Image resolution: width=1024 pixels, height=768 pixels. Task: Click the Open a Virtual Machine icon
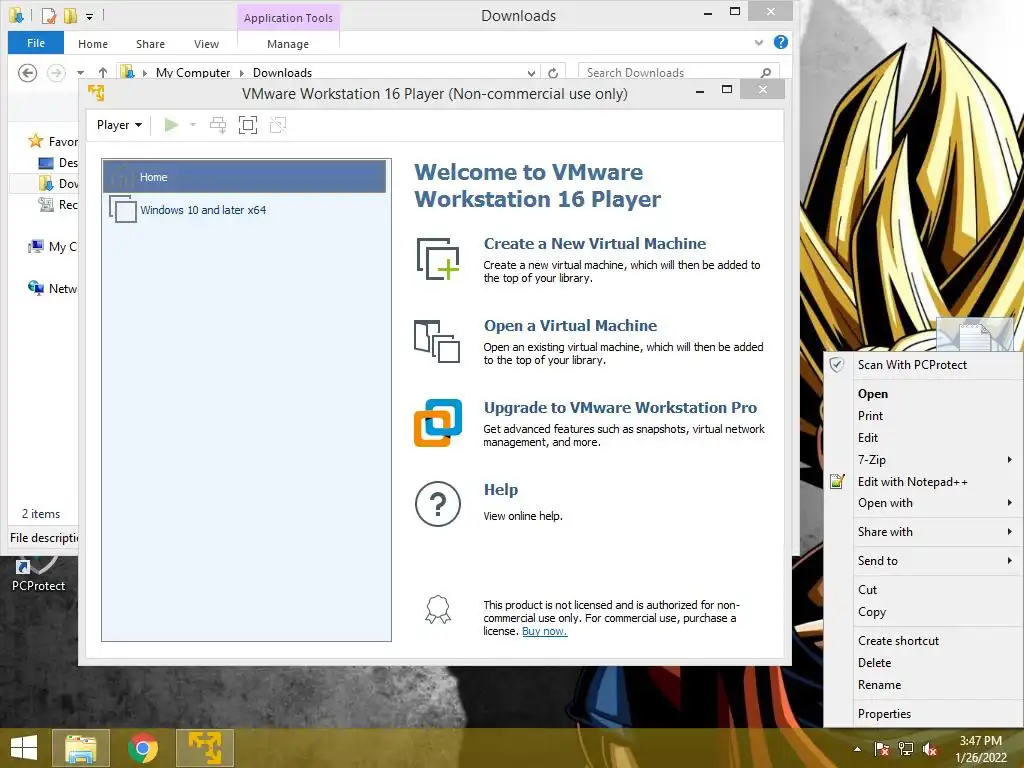[x=437, y=341]
